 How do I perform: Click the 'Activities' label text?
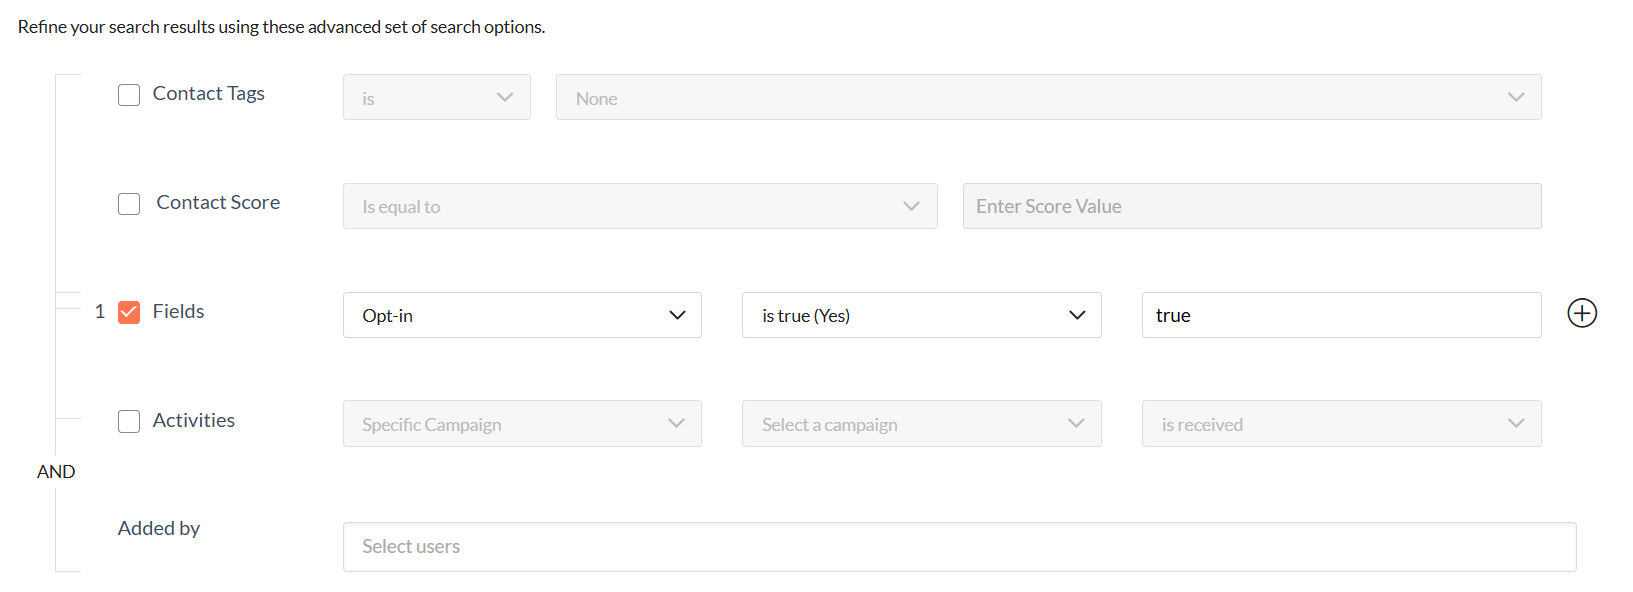click(x=194, y=420)
